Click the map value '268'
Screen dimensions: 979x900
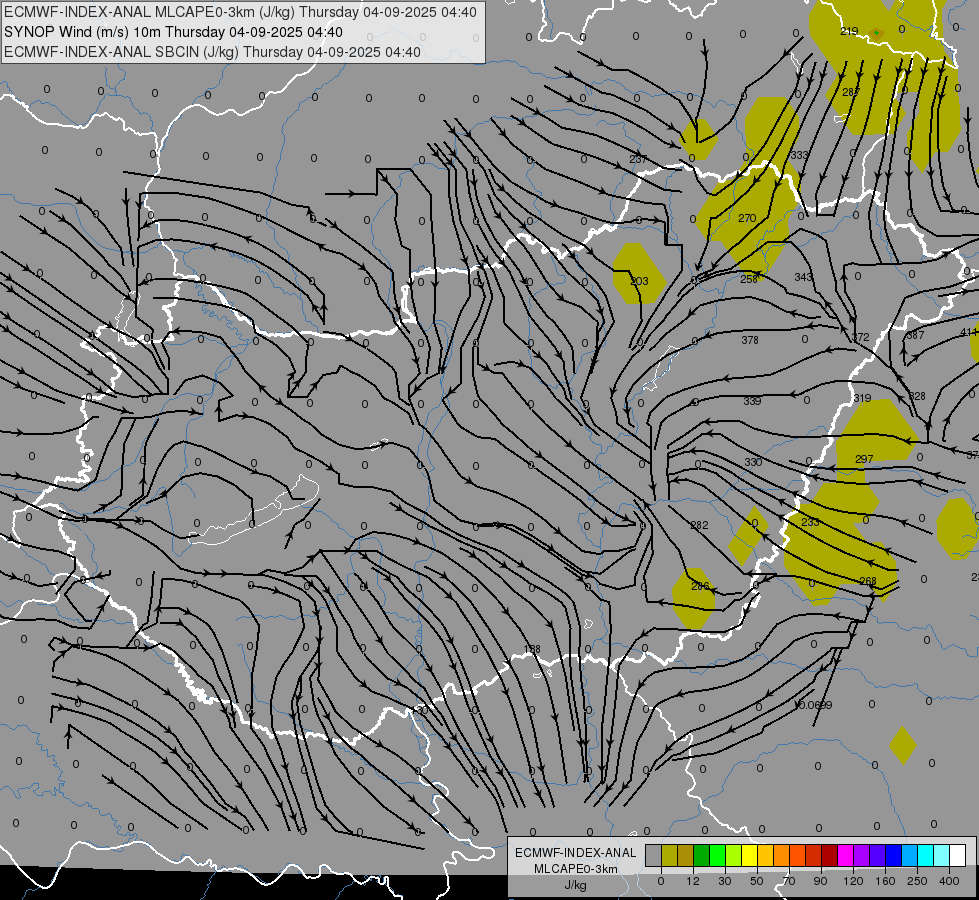(868, 581)
